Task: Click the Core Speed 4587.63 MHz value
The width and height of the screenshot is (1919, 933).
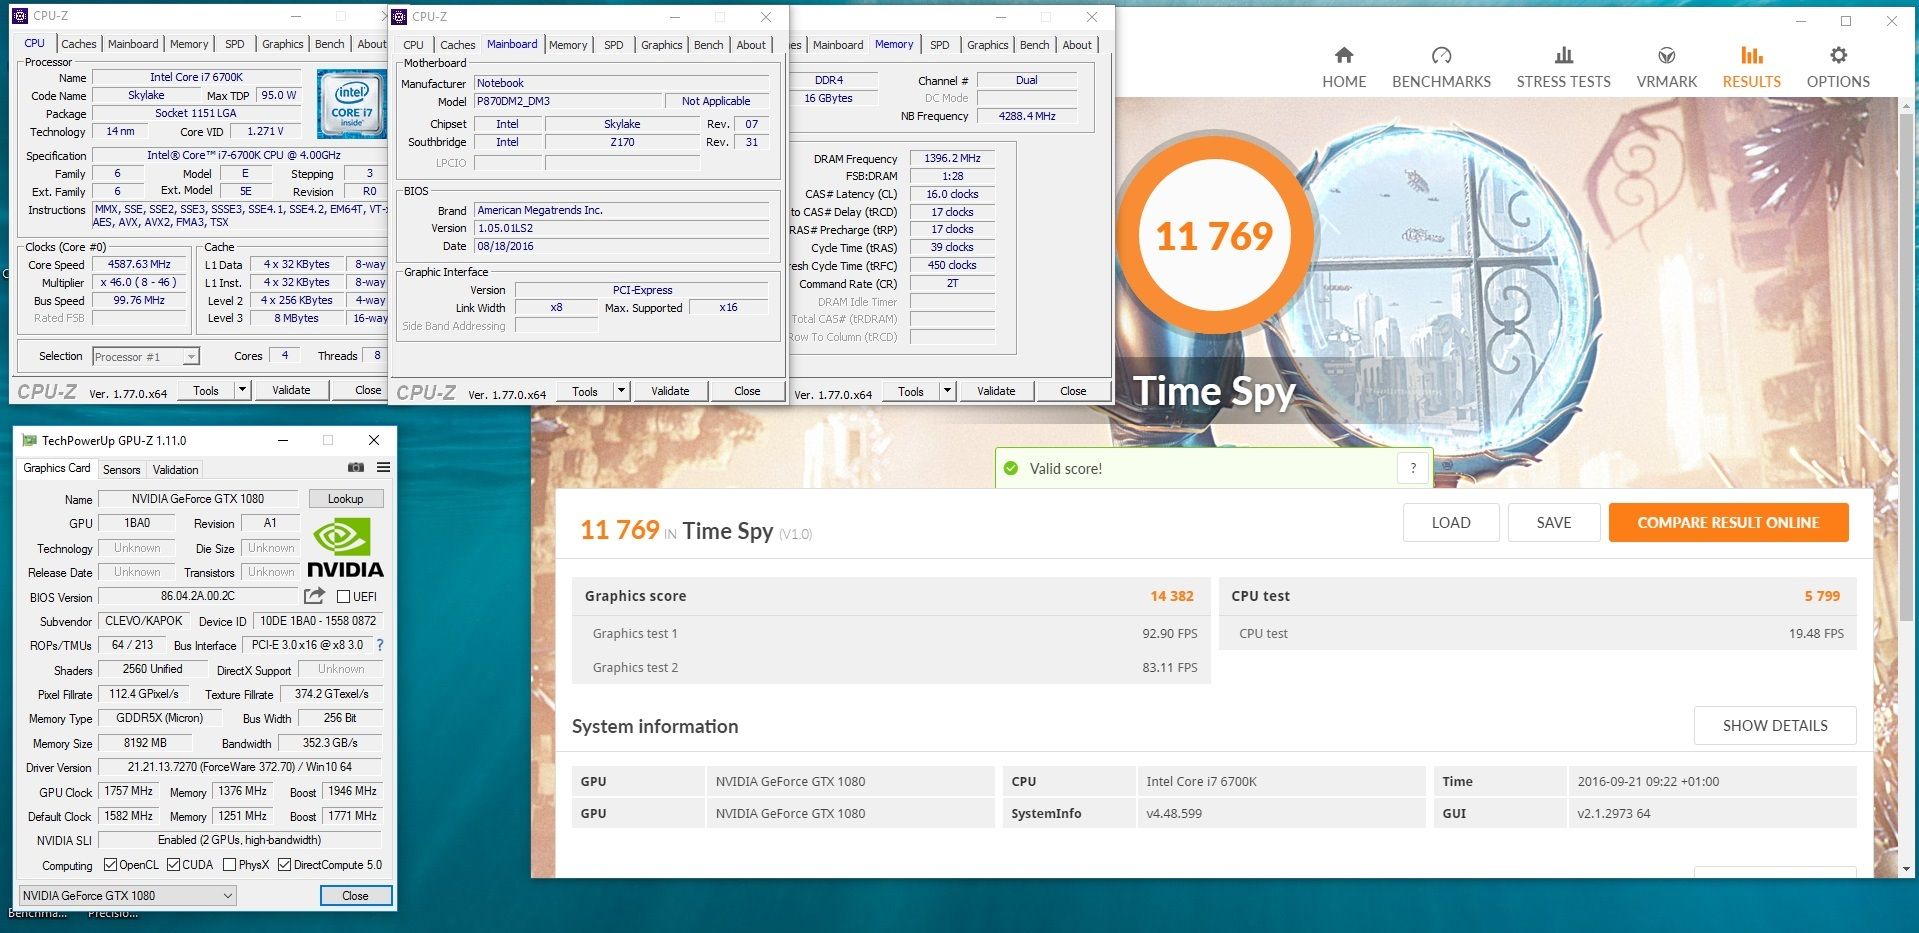Action: (x=139, y=264)
